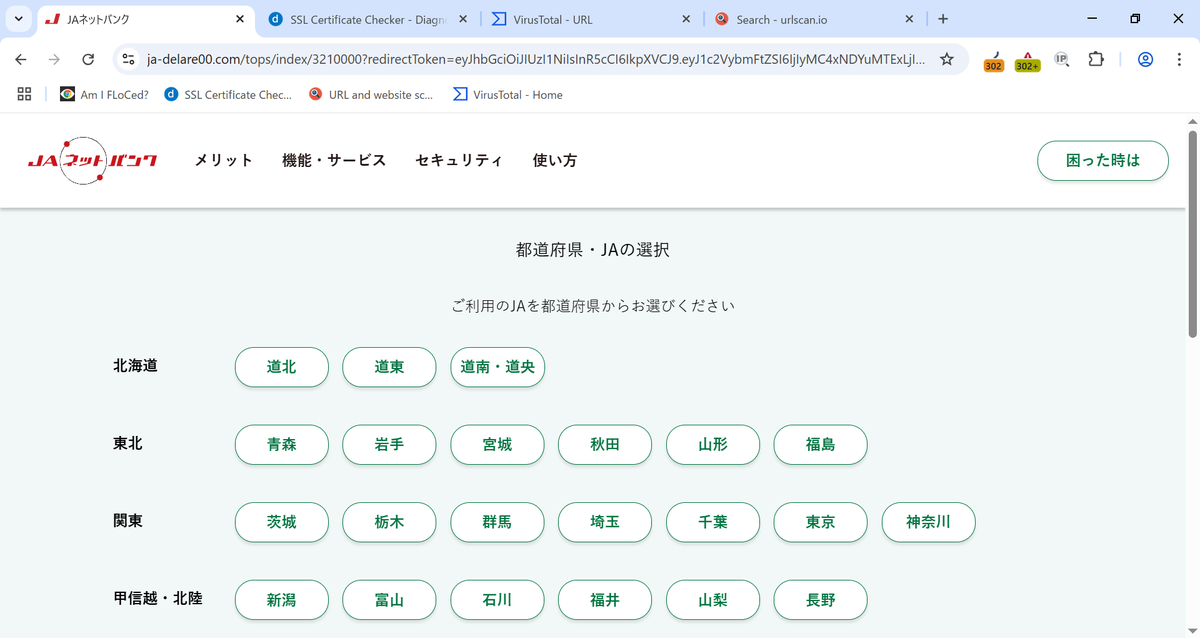Click the 困った時は button
The height and width of the screenshot is (638, 1200).
[x=1102, y=161]
